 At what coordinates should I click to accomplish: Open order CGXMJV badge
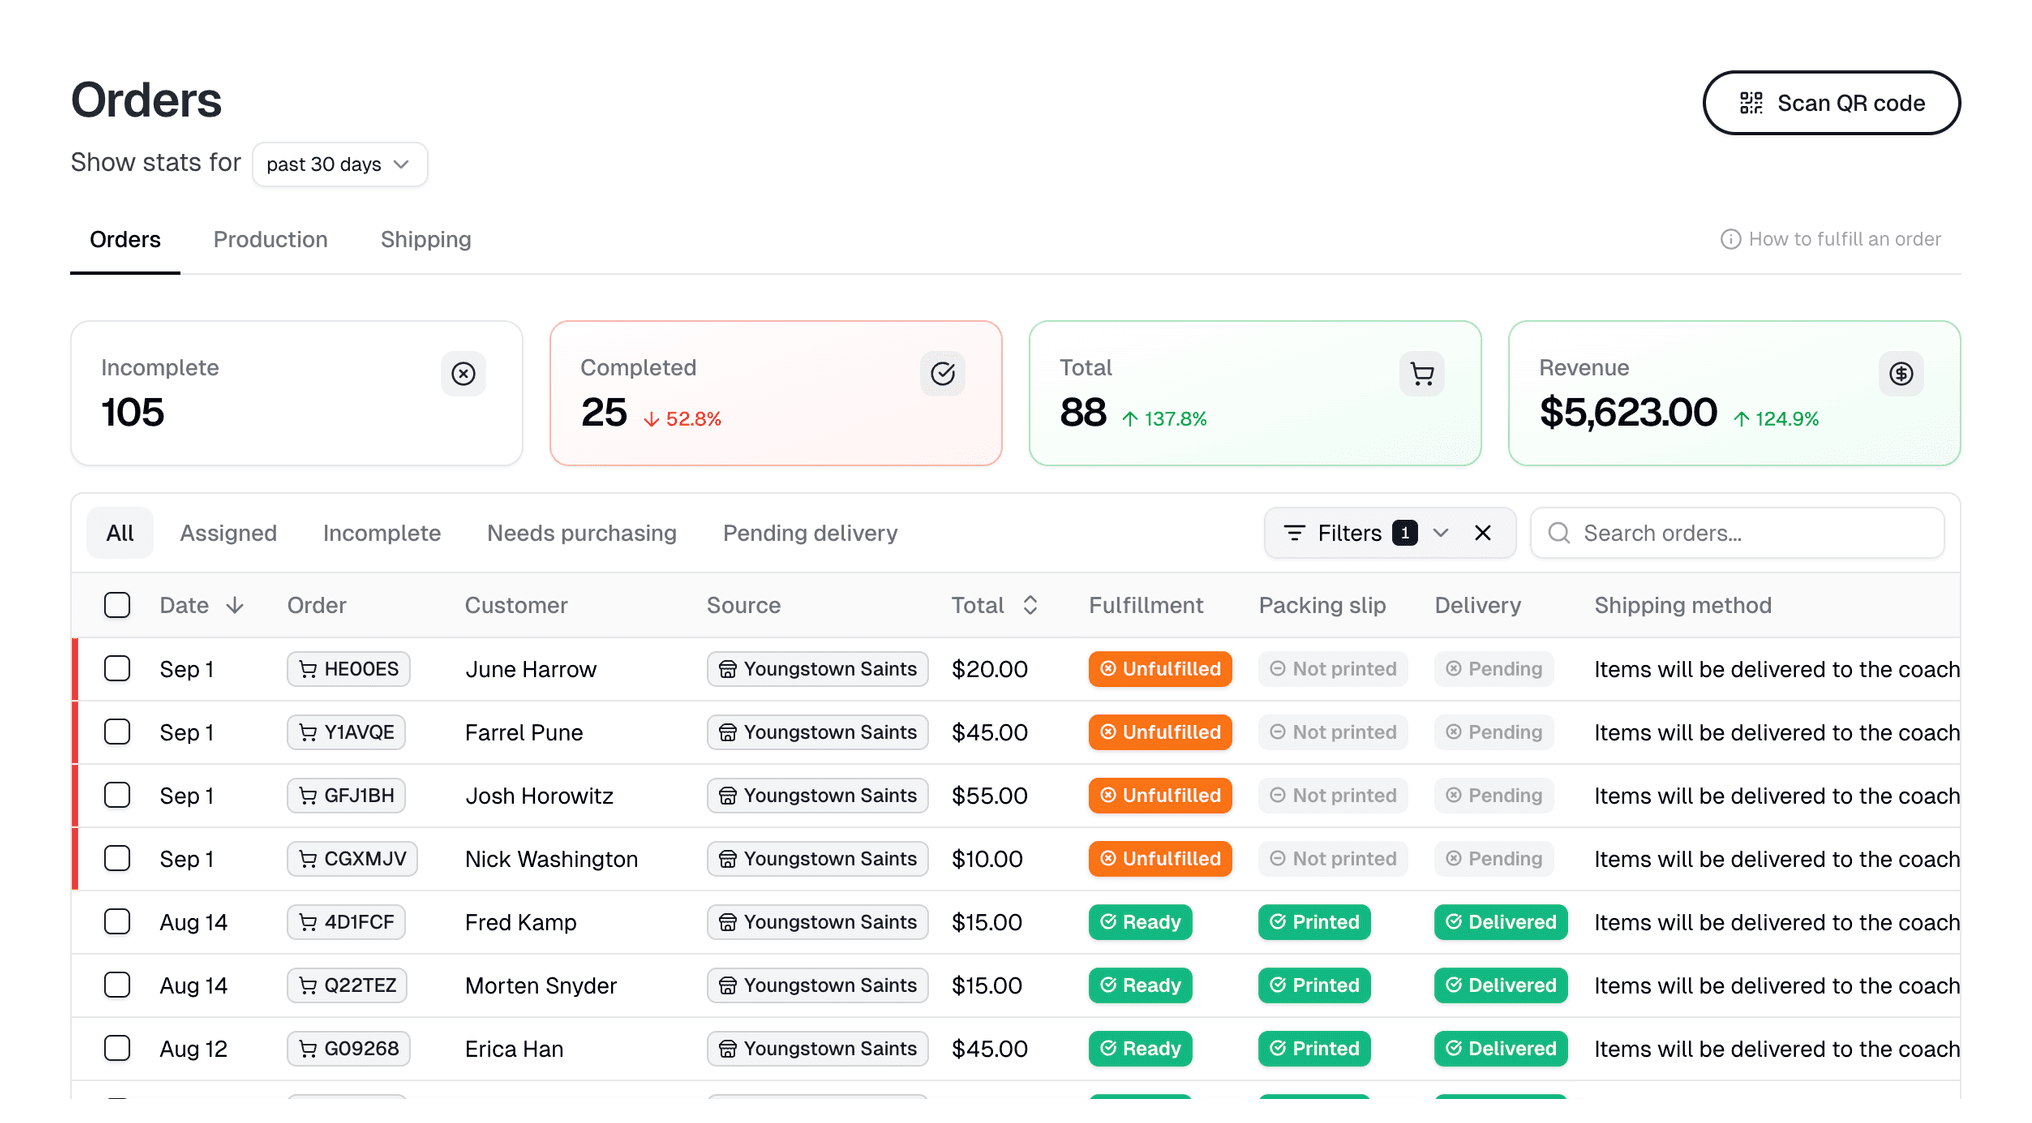point(352,859)
